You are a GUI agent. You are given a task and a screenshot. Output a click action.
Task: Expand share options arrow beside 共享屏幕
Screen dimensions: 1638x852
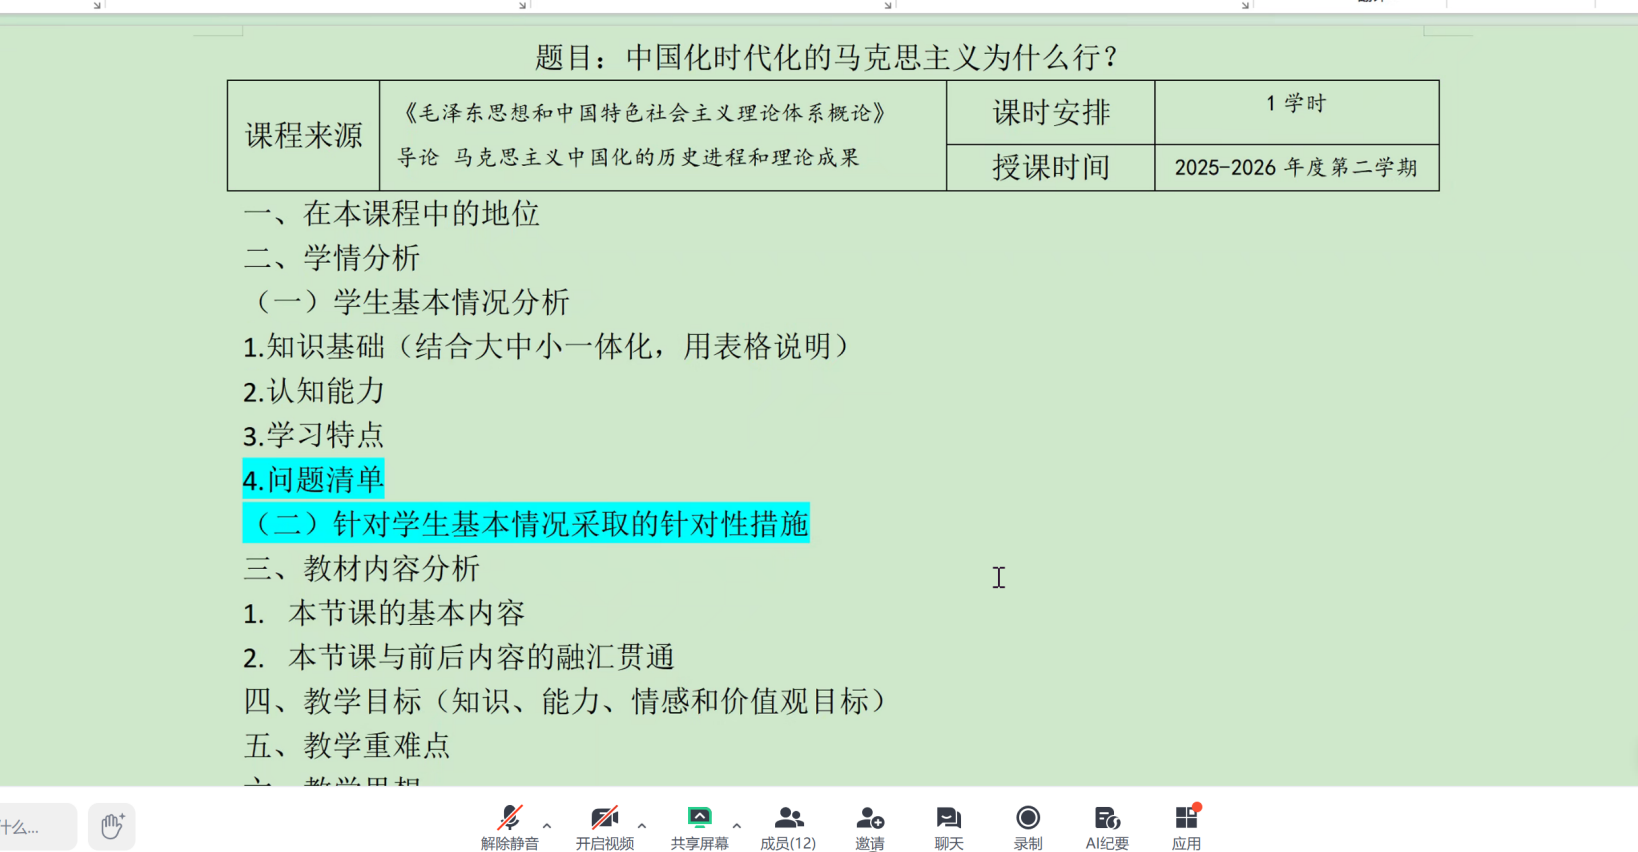click(x=737, y=826)
